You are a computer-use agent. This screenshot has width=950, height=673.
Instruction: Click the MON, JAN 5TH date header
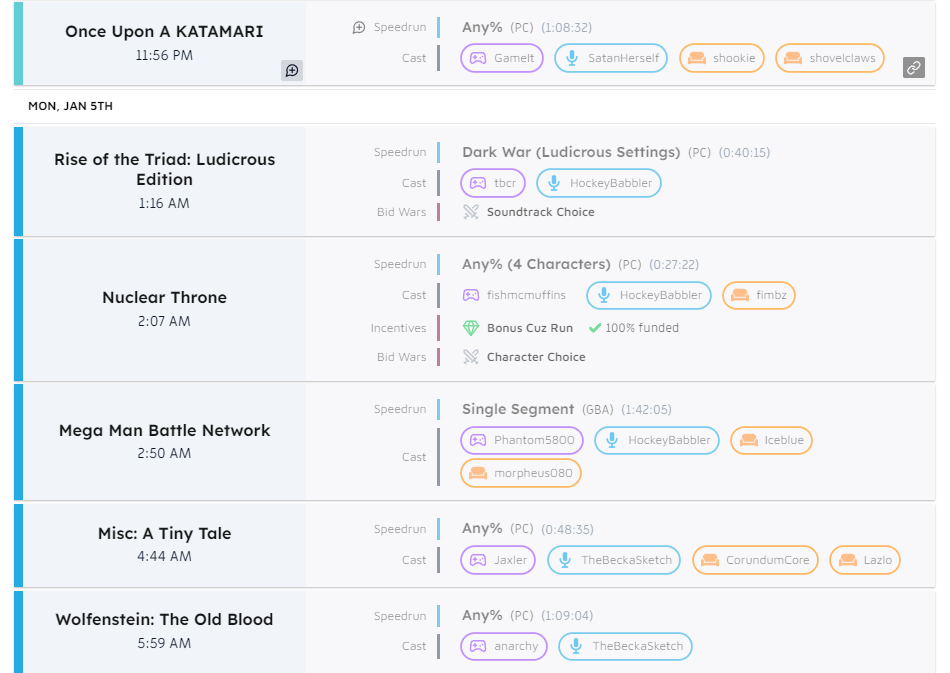point(70,106)
